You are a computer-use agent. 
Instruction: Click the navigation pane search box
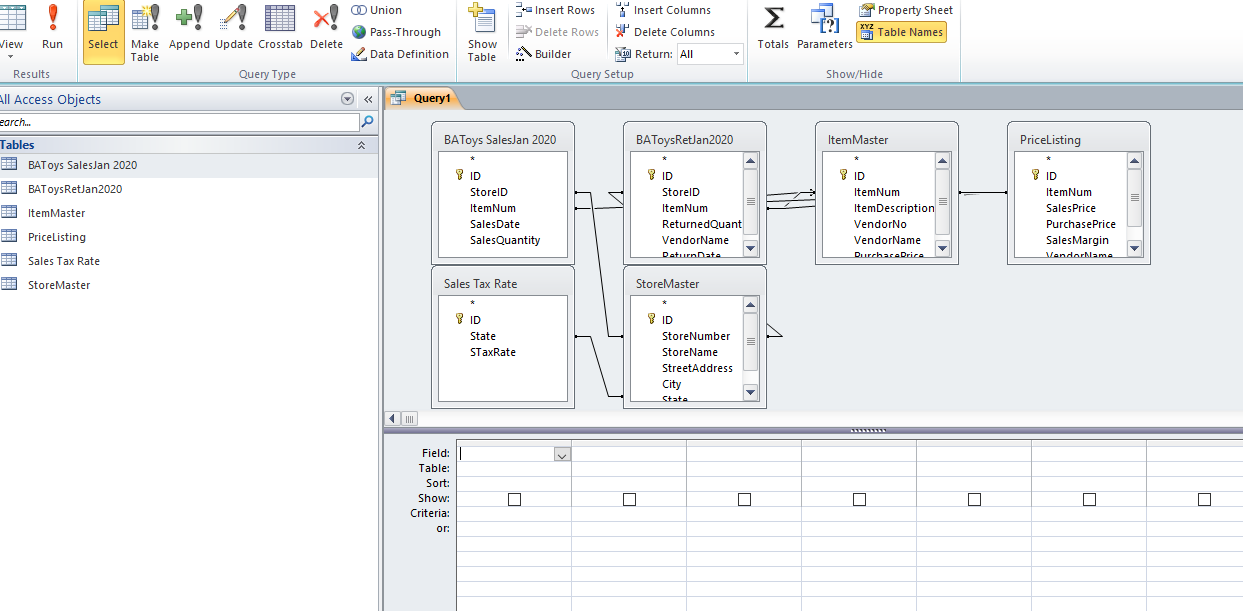coord(180,122)
